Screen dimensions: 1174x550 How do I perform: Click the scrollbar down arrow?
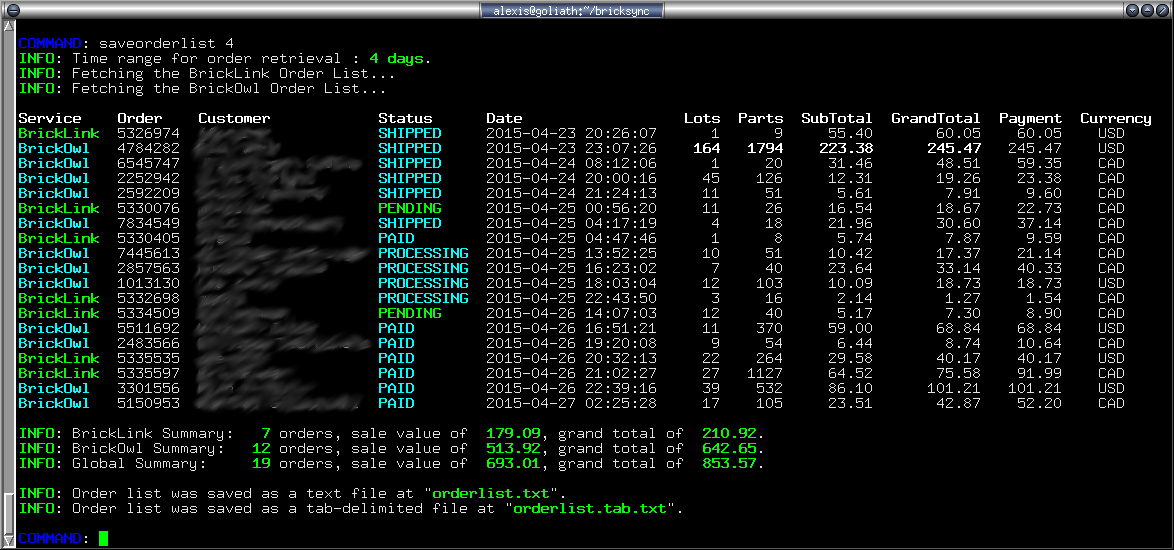[x=8, y=541]
